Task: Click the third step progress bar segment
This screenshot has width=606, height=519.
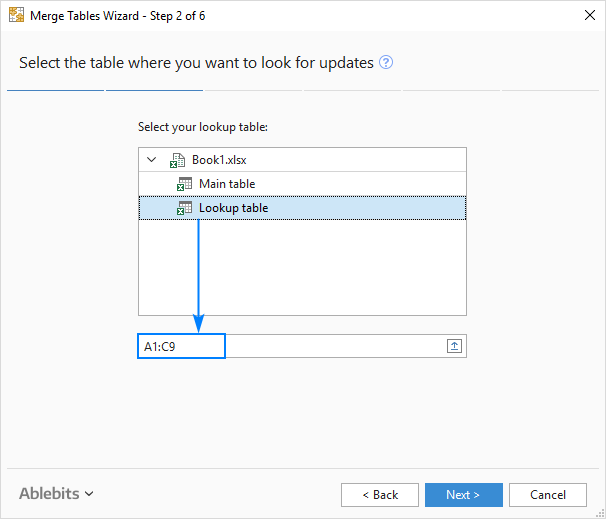Action: click(x=253, y=90)
